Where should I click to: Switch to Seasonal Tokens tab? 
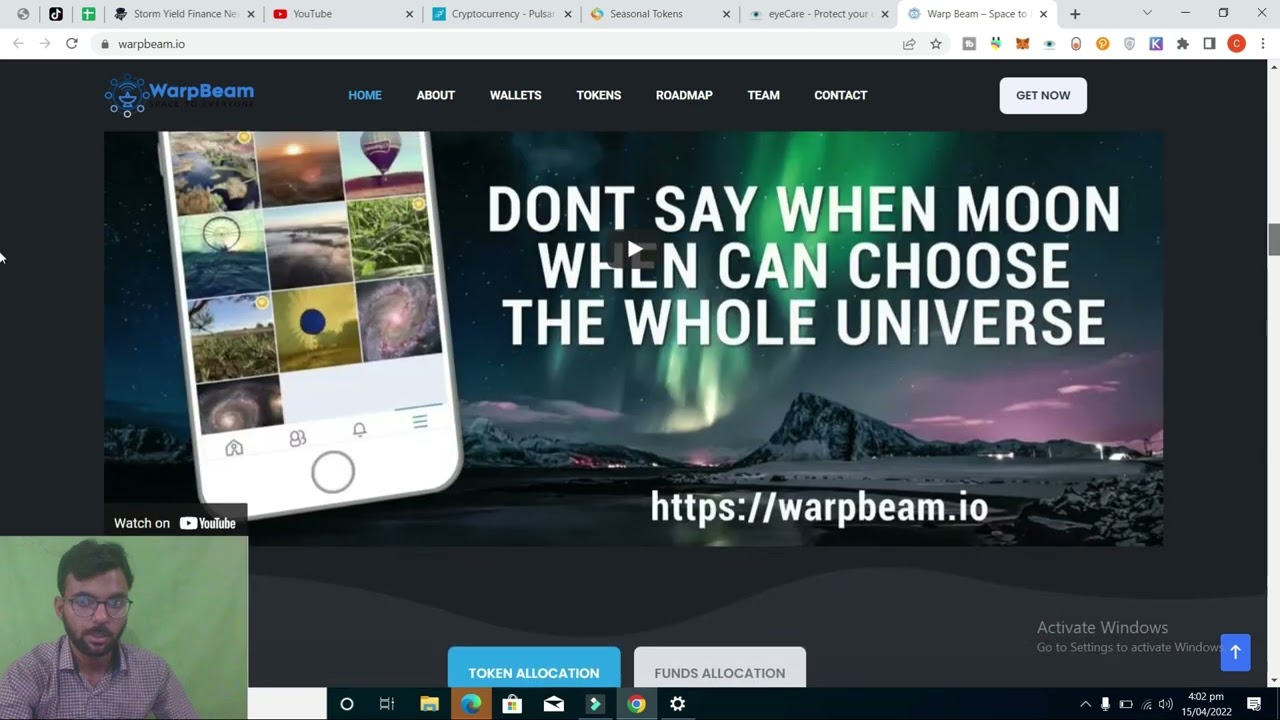click(661, 14)
